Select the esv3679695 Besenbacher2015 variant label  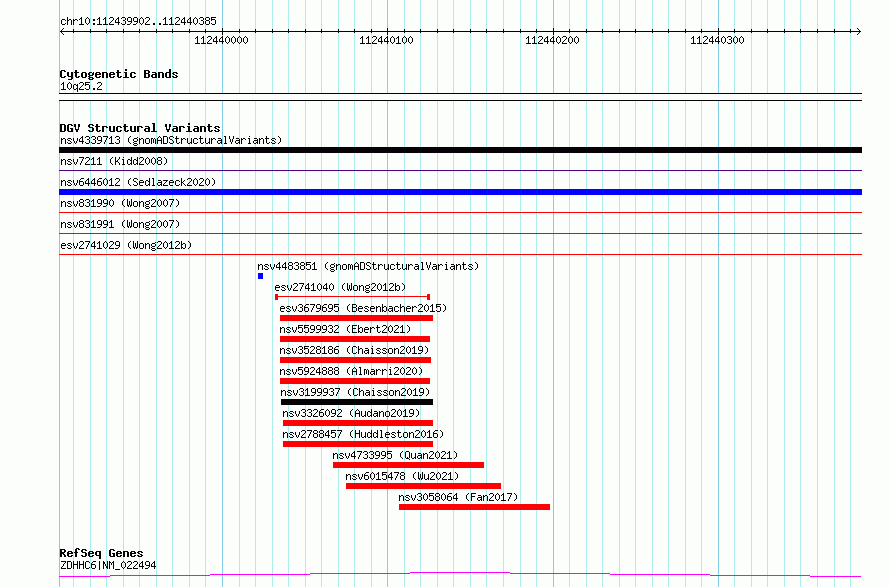coord(363,308)
